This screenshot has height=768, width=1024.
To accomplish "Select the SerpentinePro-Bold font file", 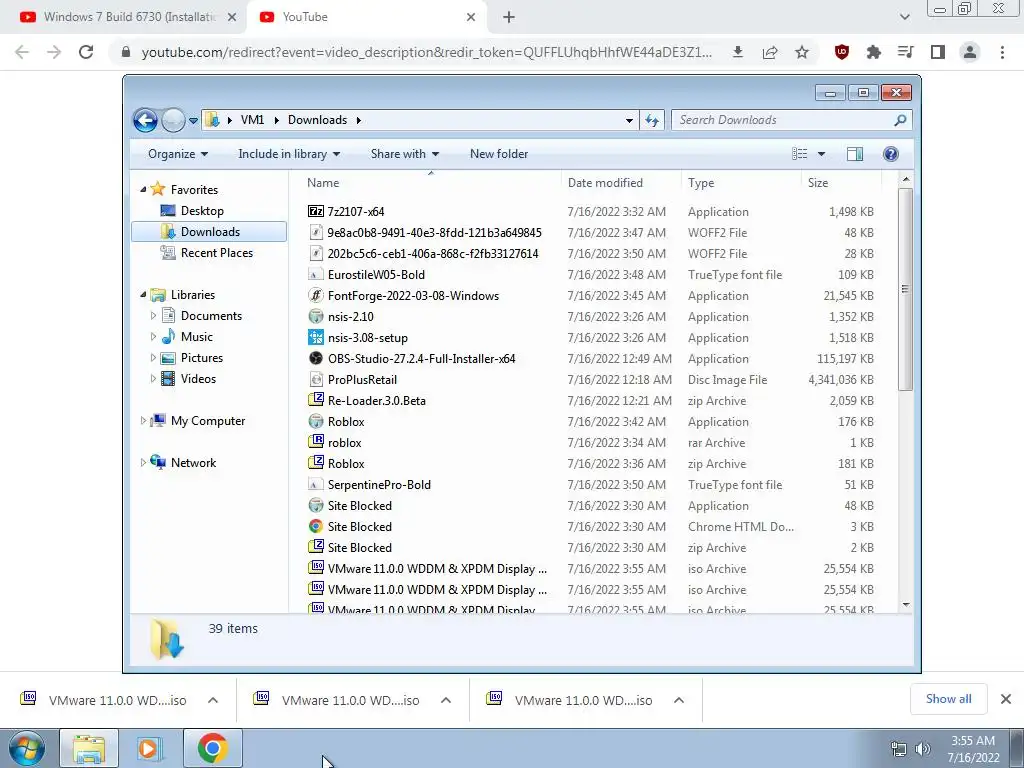I will (379, 485).
